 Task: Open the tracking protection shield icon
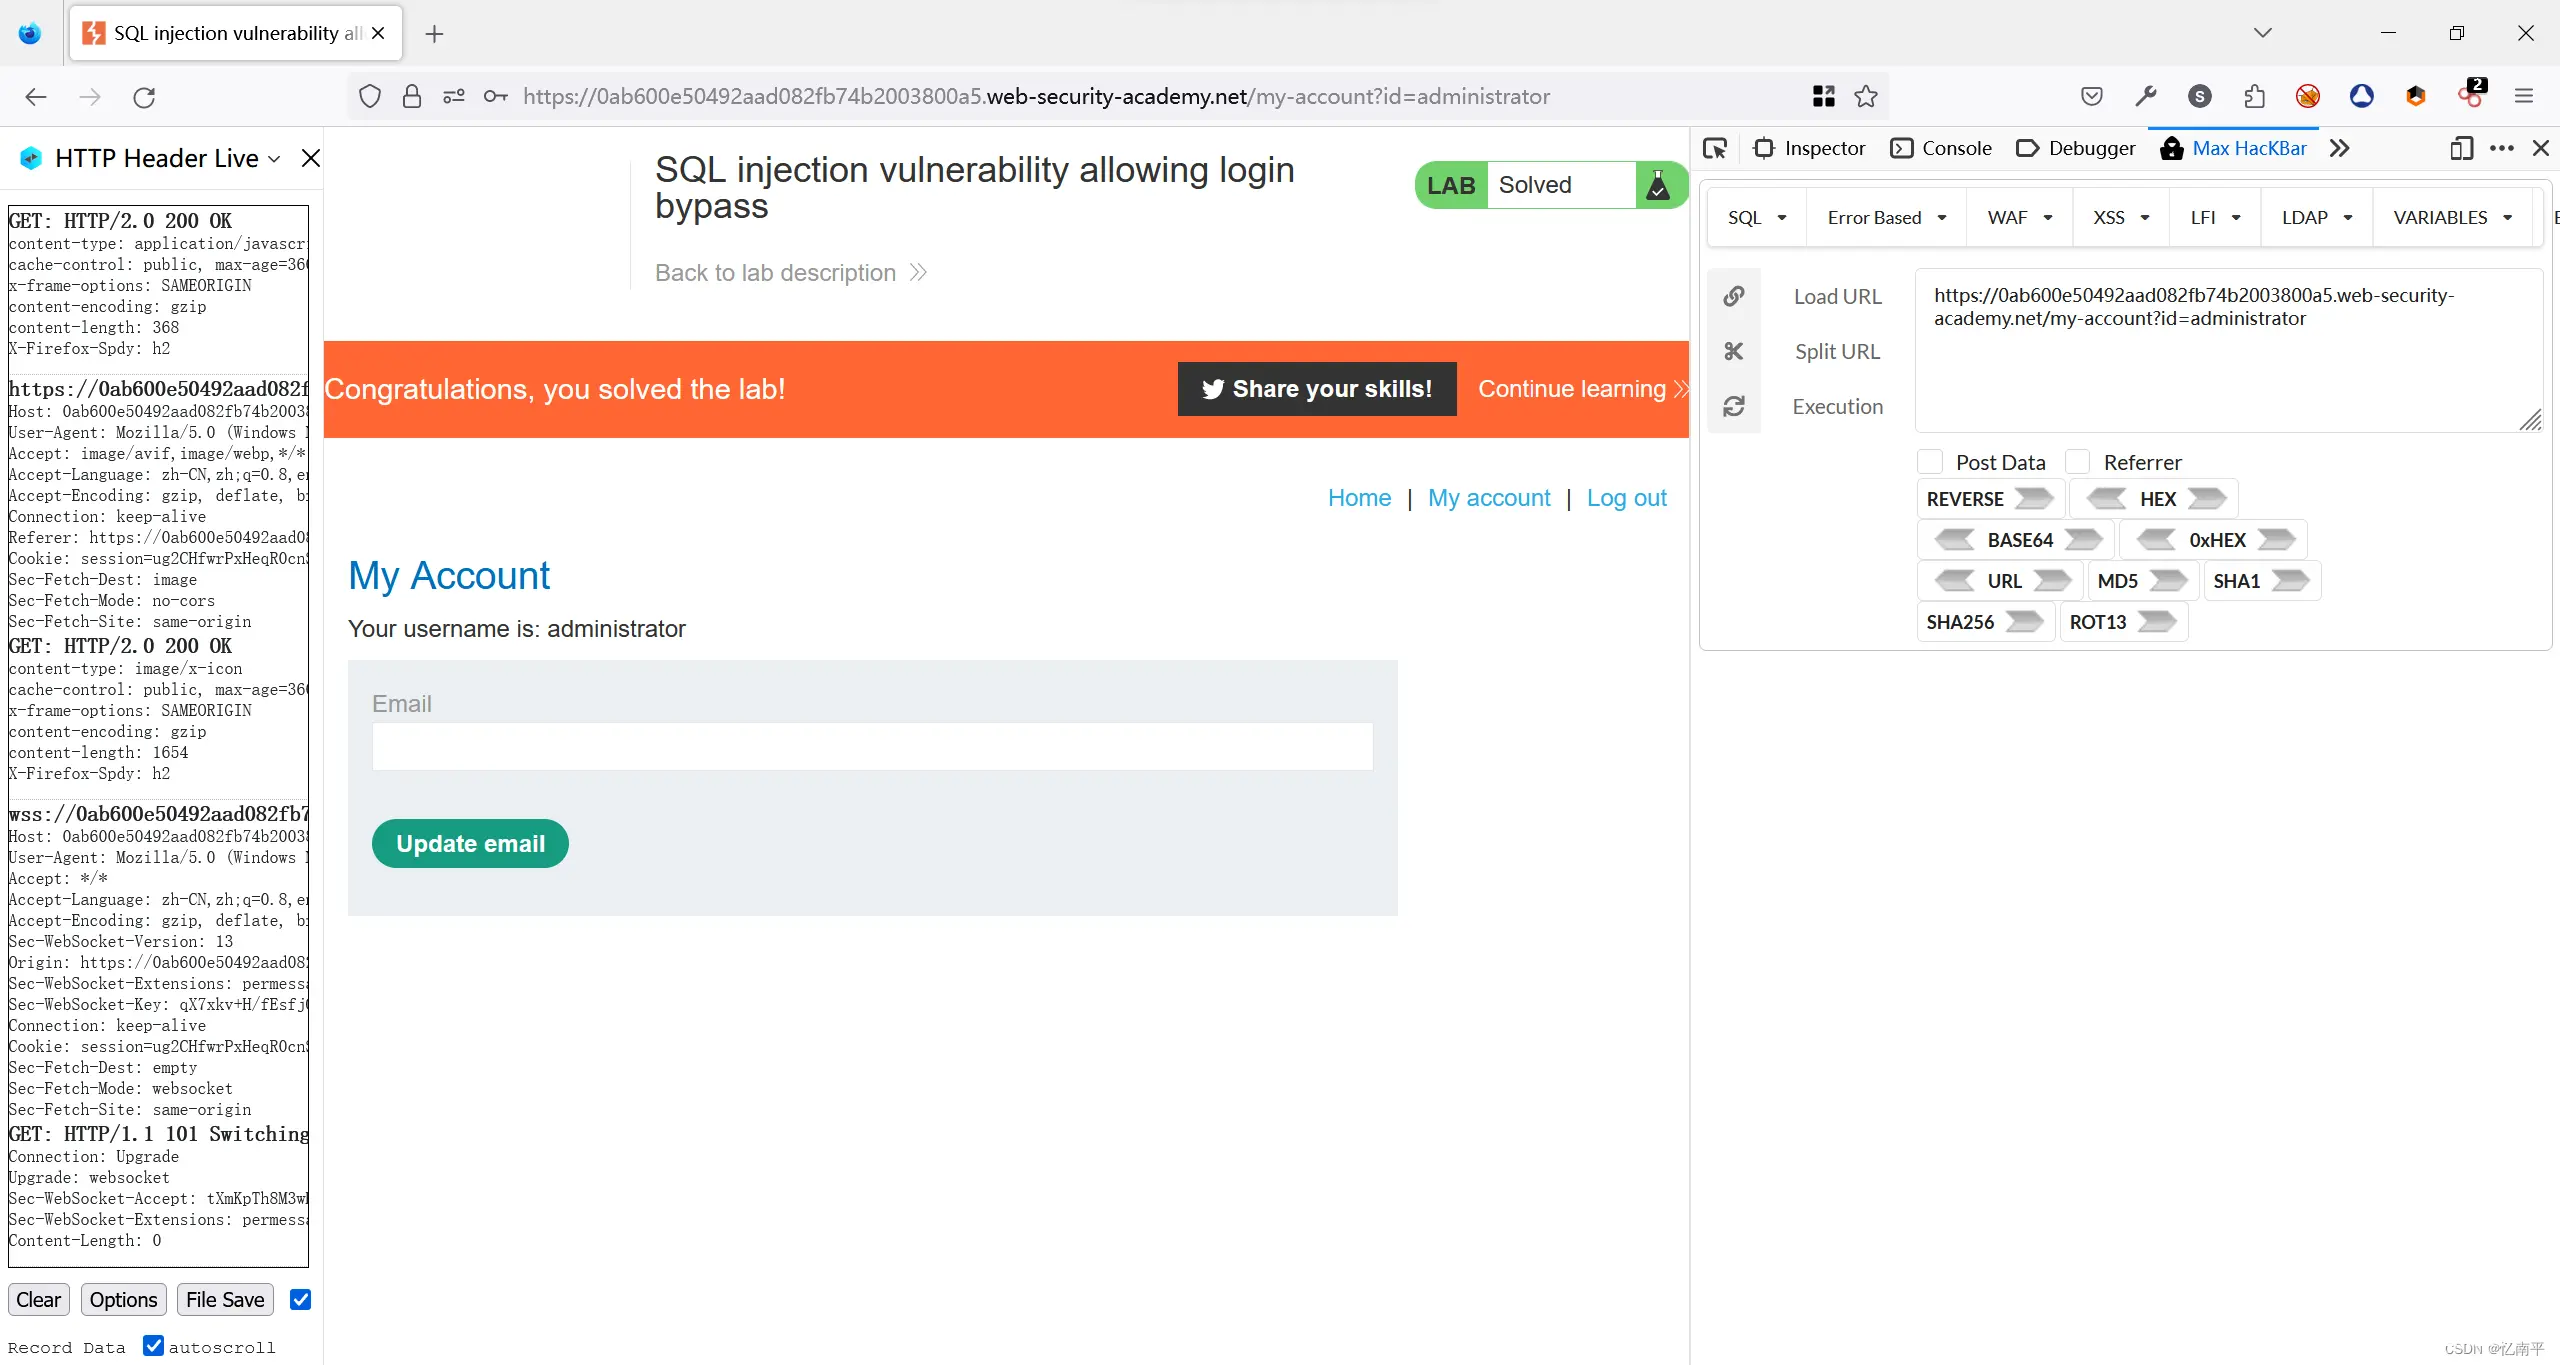[370, 96]
